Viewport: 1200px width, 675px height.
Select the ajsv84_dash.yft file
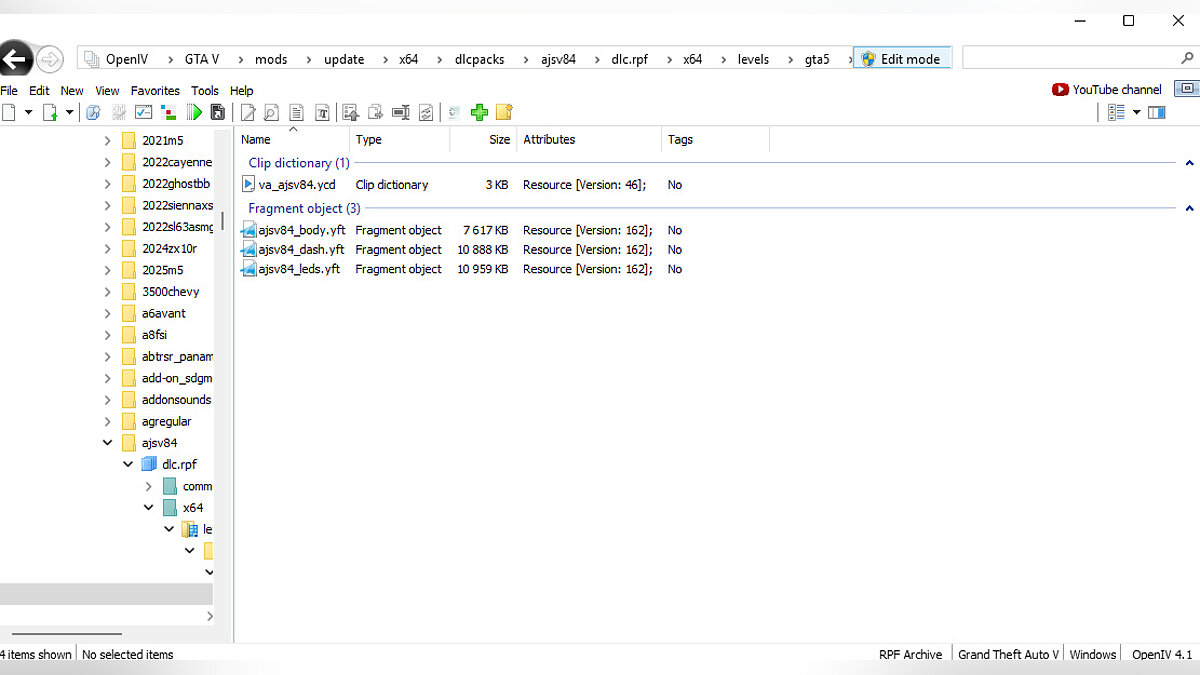click(x=301, y=250)
